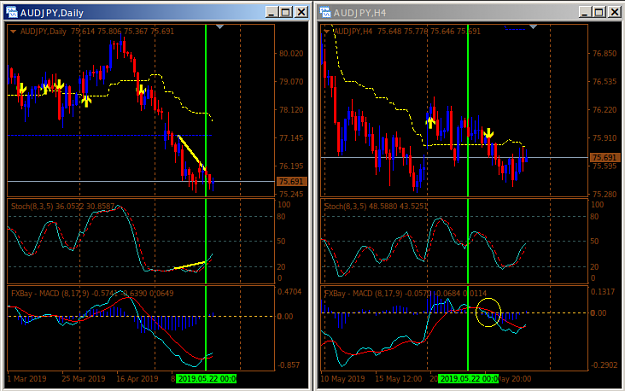Click the 77.145 price level on the Daily scale
This screenshot has height=391, width=625.
tap(291, 138)
